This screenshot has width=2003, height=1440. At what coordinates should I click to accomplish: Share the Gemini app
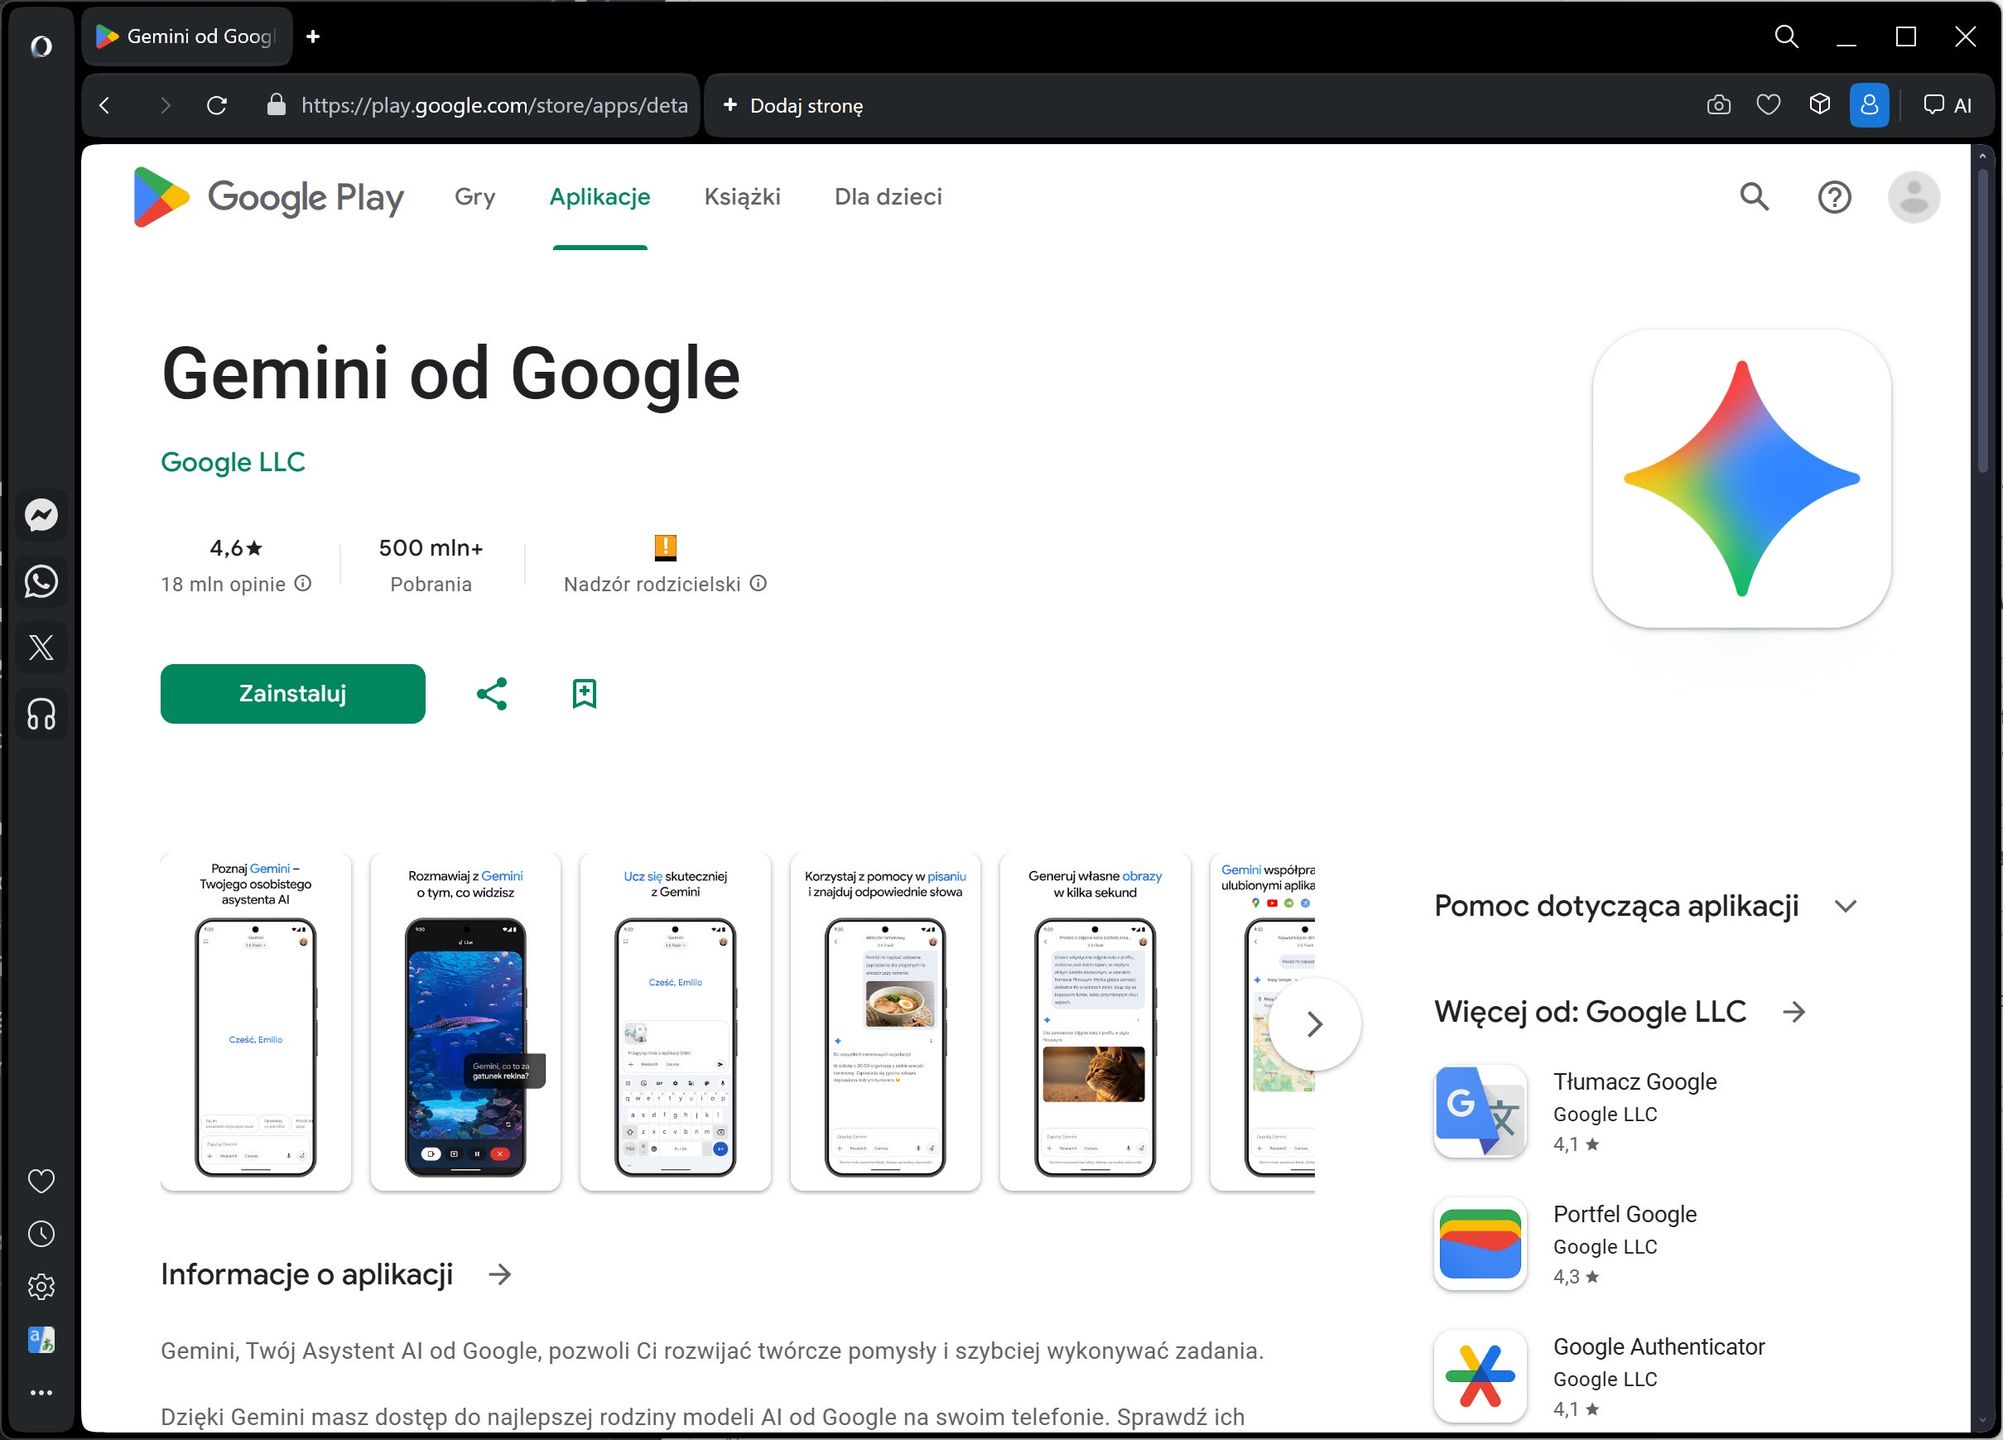(x=492, y=694)
